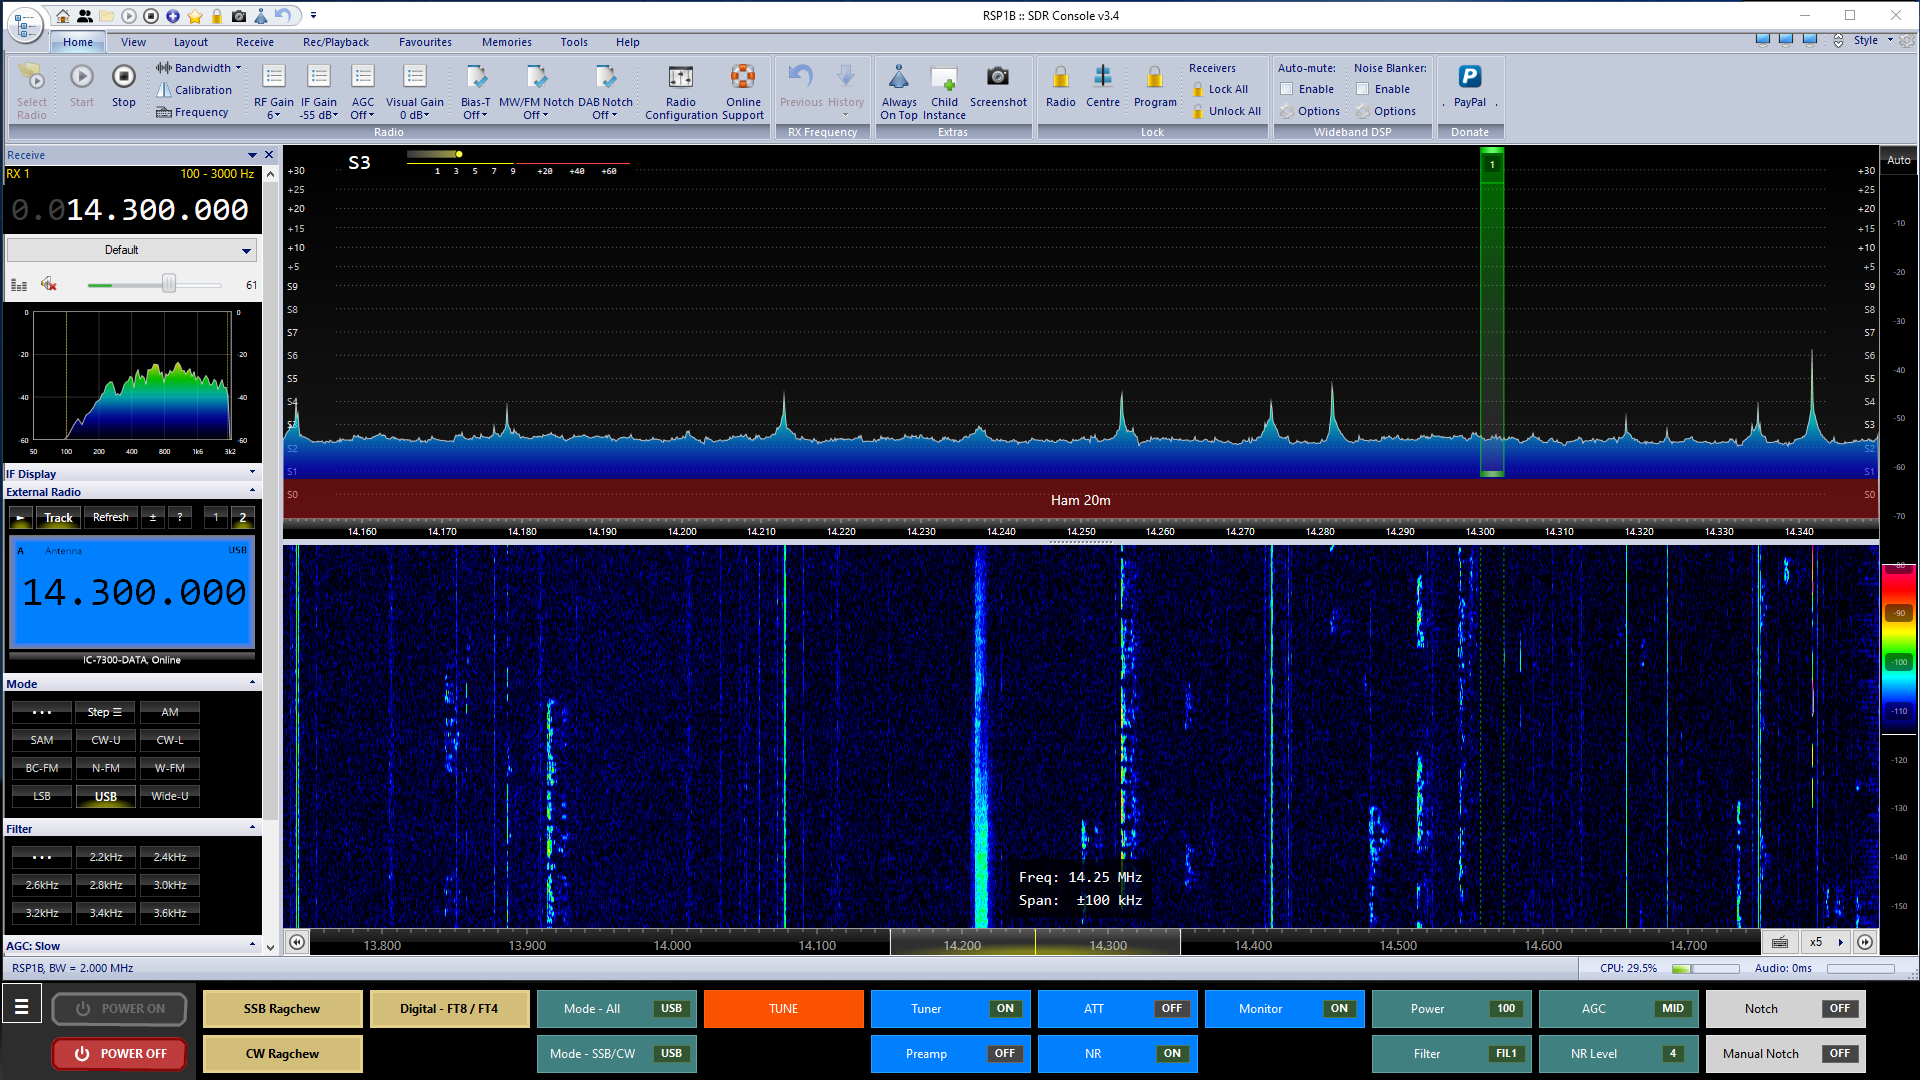The width and height of the screenshot is (1920, 1080).
Task: Click the Start radio playback icon
Action: [x=82, y=77]
